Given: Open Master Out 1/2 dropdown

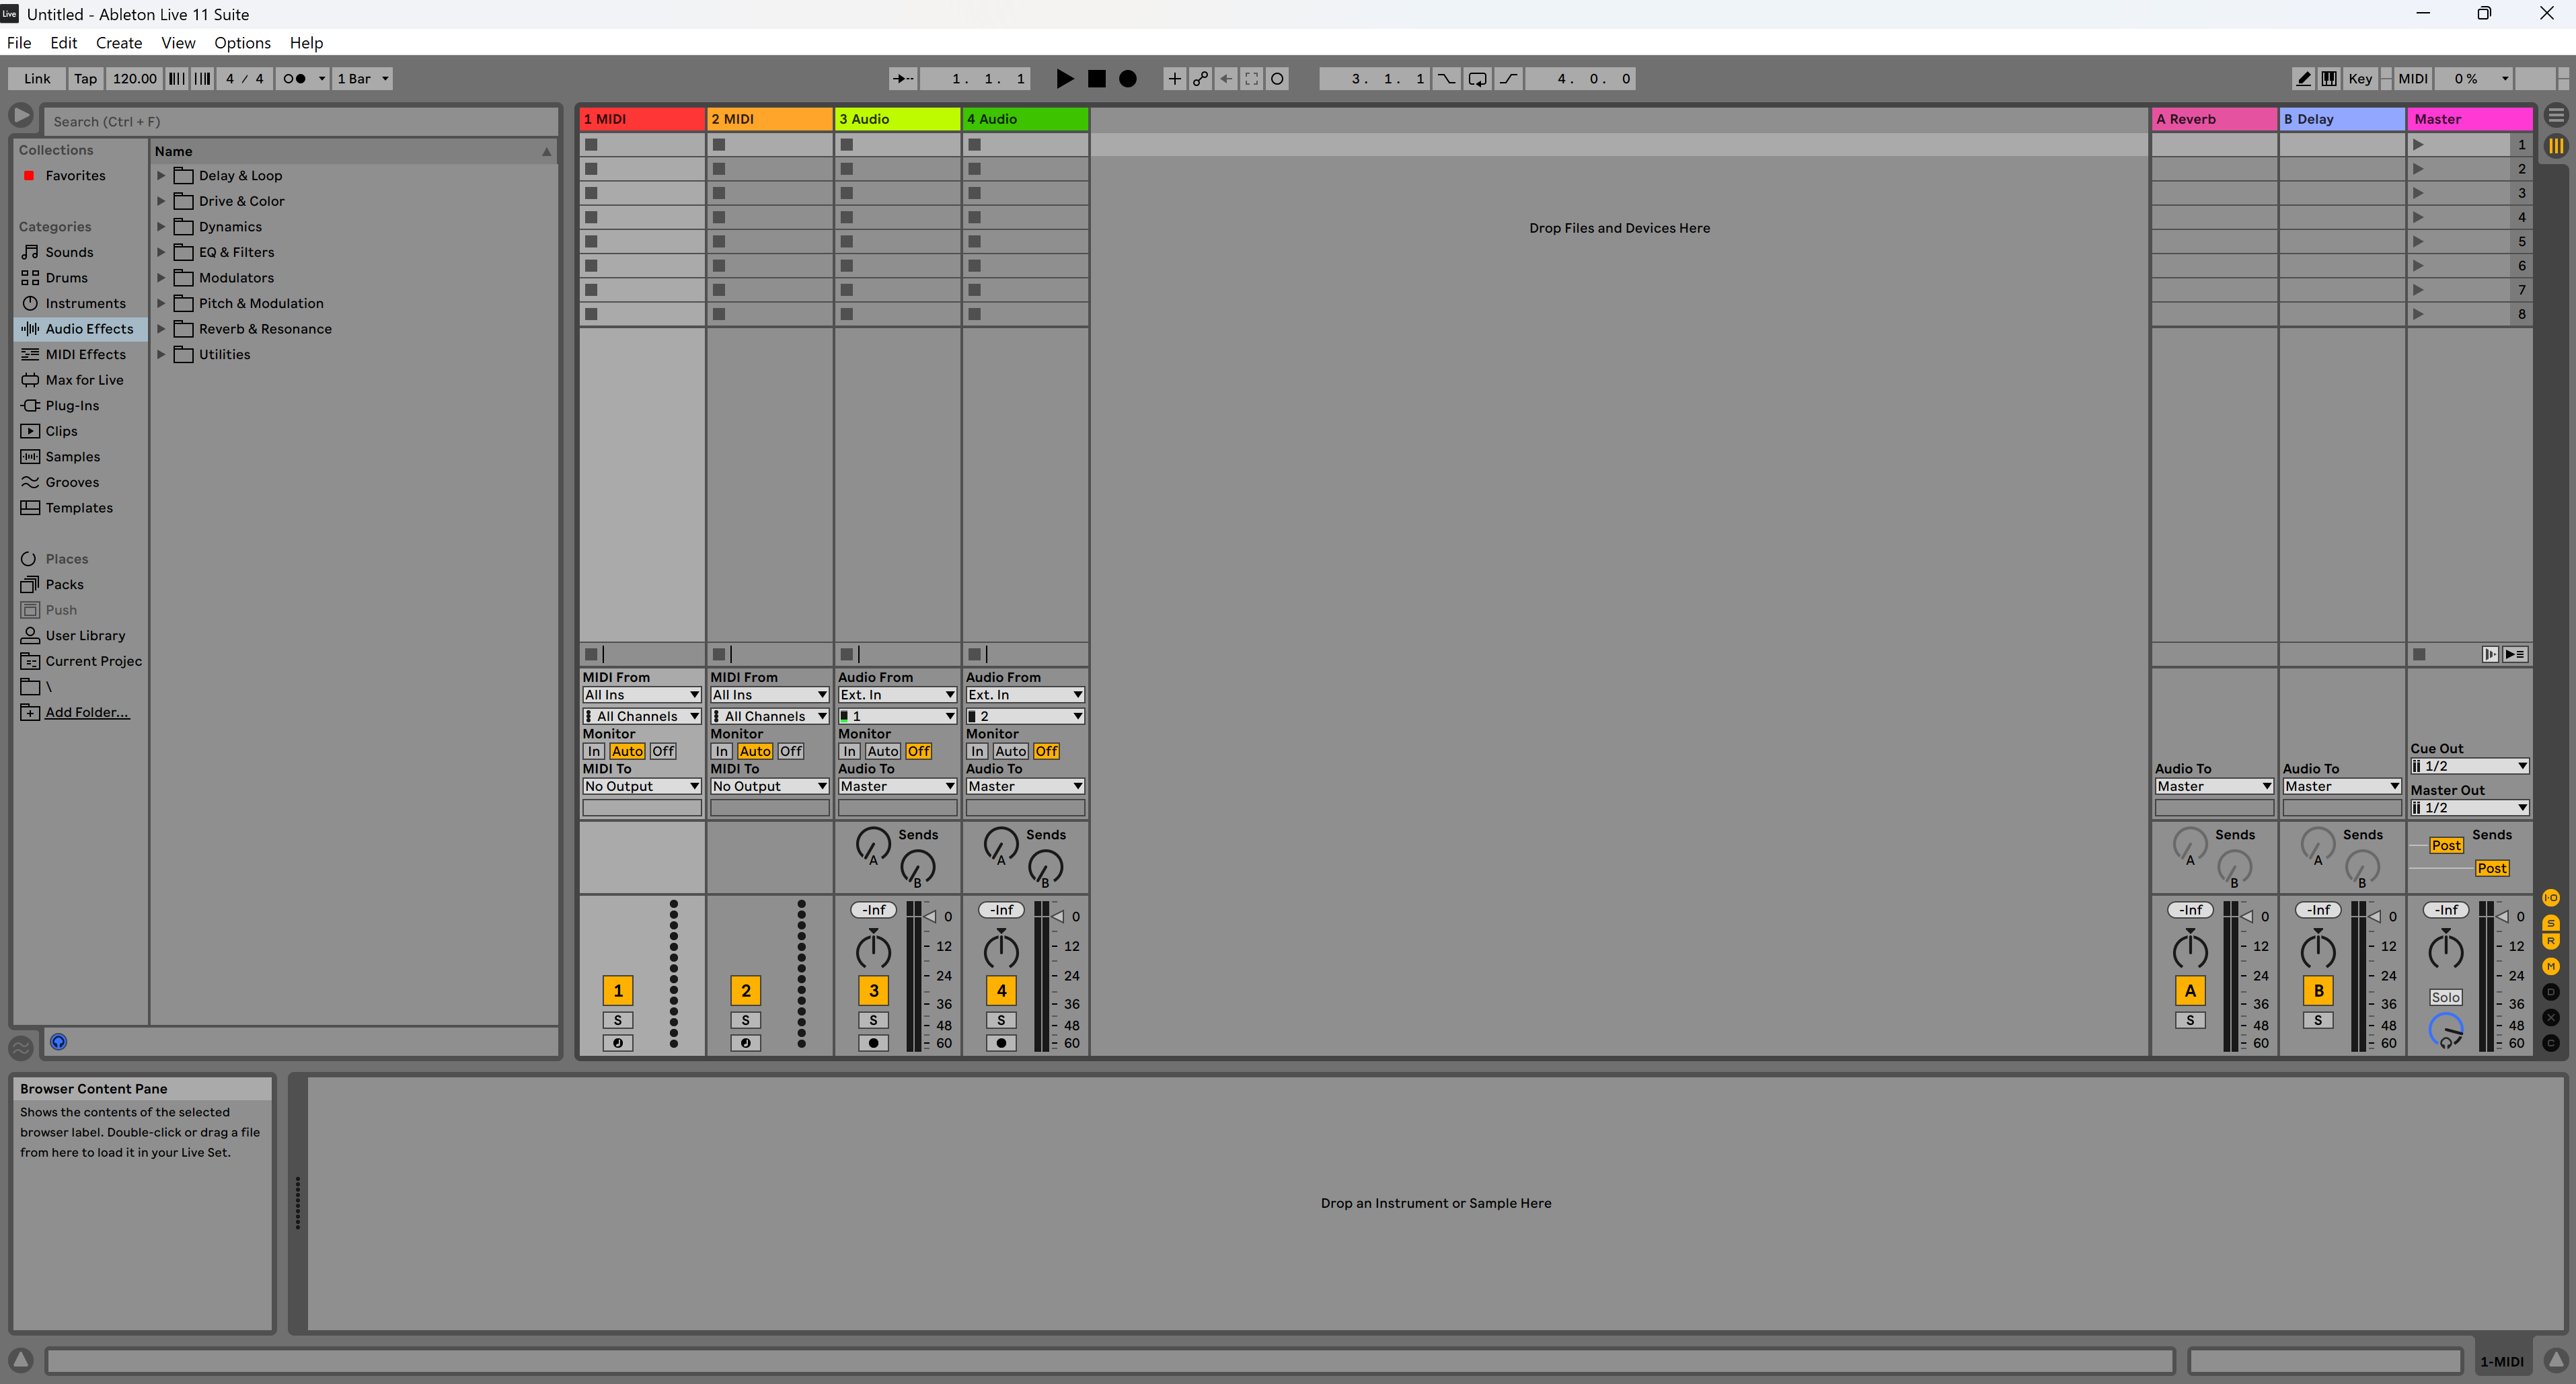Looking at the screenshot, I should (x=2469, y=807).
